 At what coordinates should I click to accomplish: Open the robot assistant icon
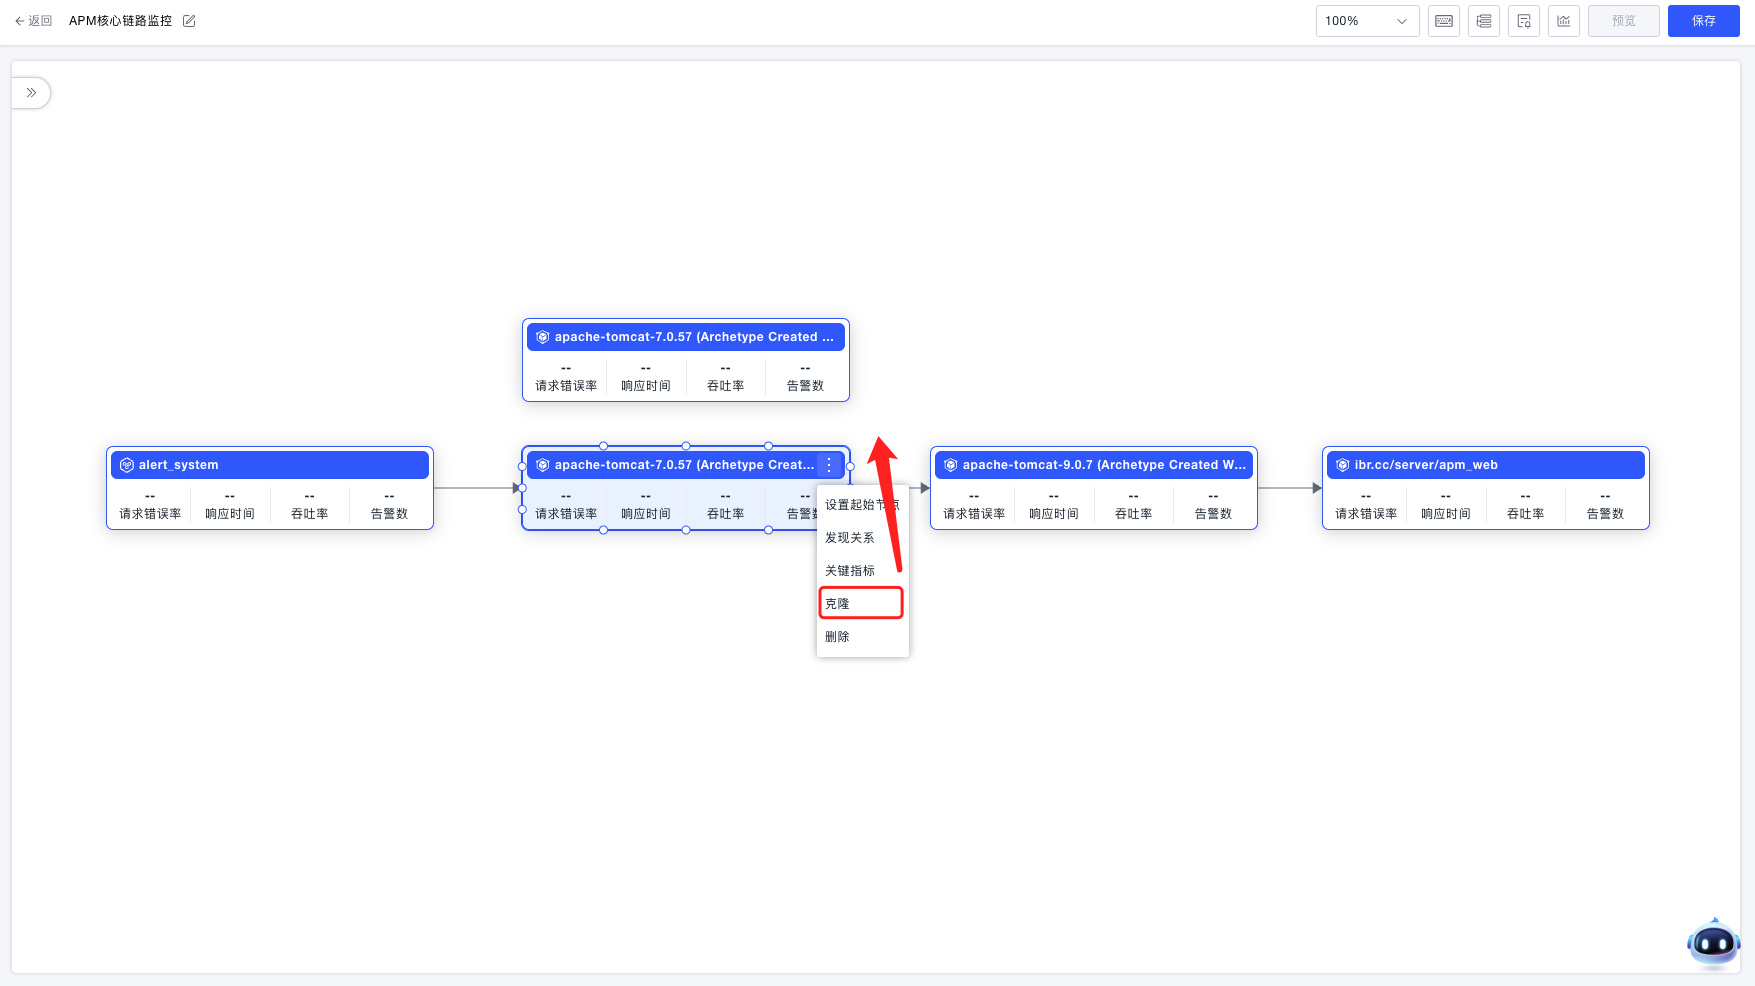pos(1713,942)
